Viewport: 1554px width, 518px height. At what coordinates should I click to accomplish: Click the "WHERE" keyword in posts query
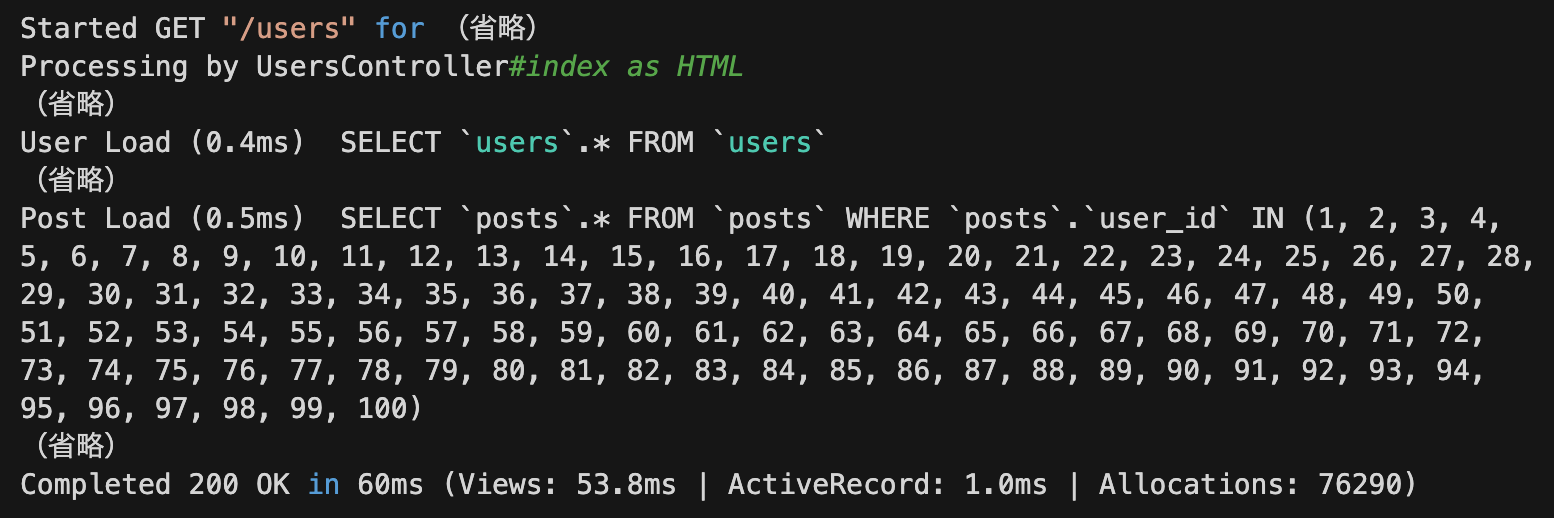click(x=887, y=218)
